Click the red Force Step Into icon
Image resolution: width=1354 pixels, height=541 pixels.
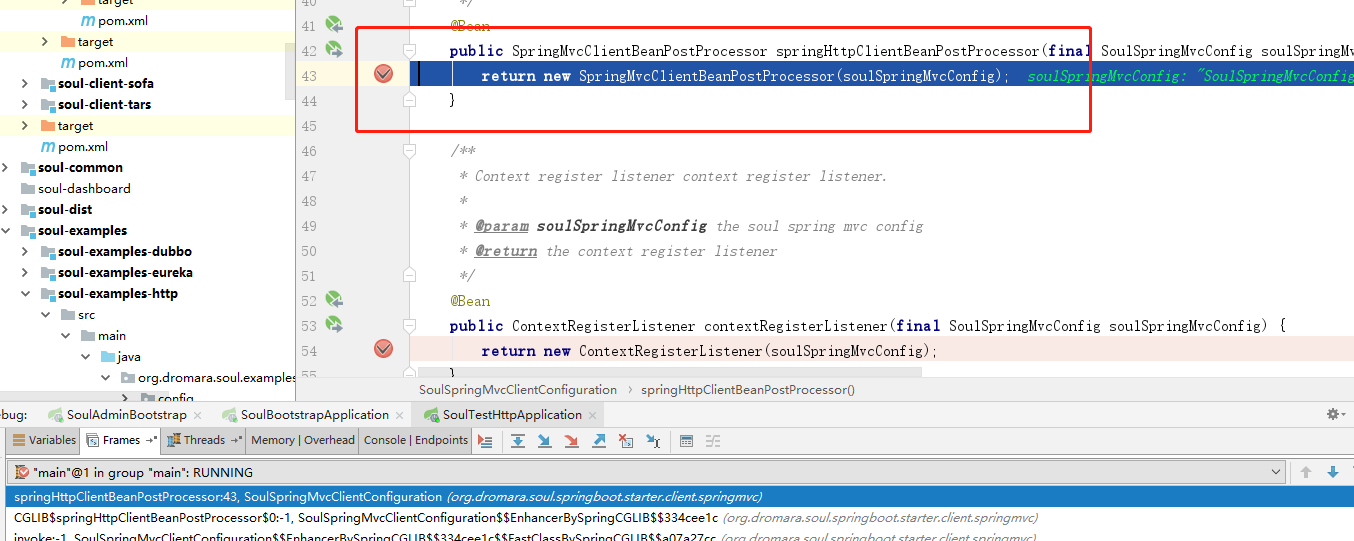coord(572,441)
